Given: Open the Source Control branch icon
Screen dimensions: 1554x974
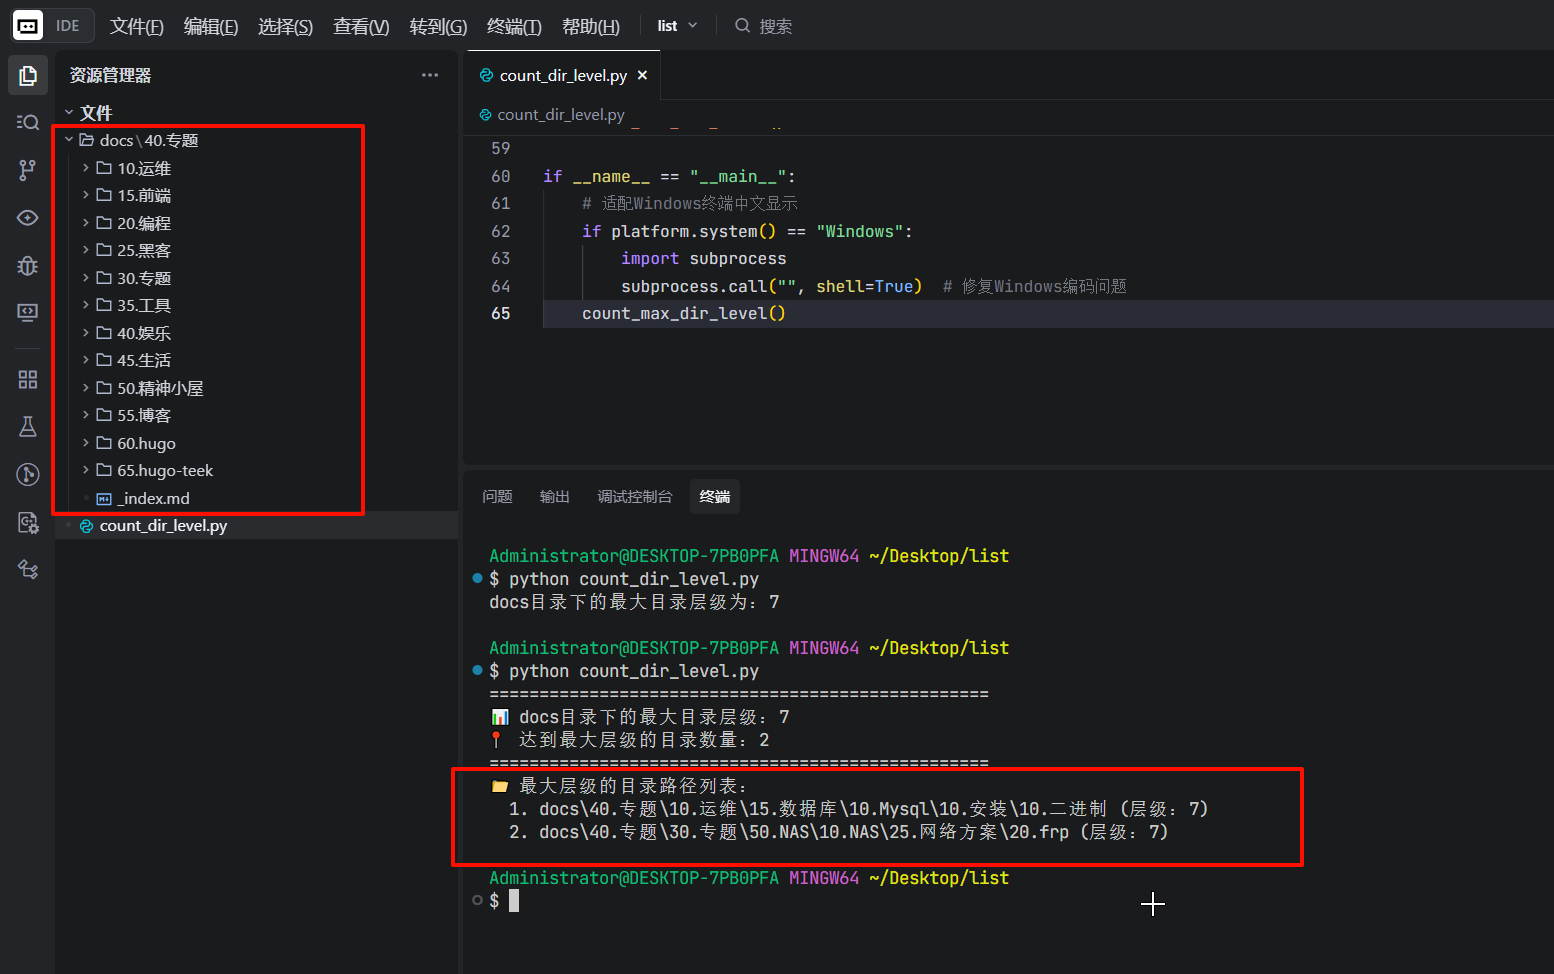Looking at the screenshot, I should pos(28,170).
